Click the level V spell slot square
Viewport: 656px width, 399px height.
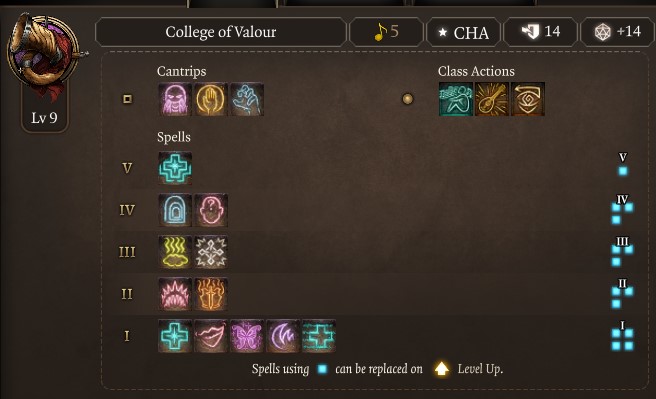point(623,171)
